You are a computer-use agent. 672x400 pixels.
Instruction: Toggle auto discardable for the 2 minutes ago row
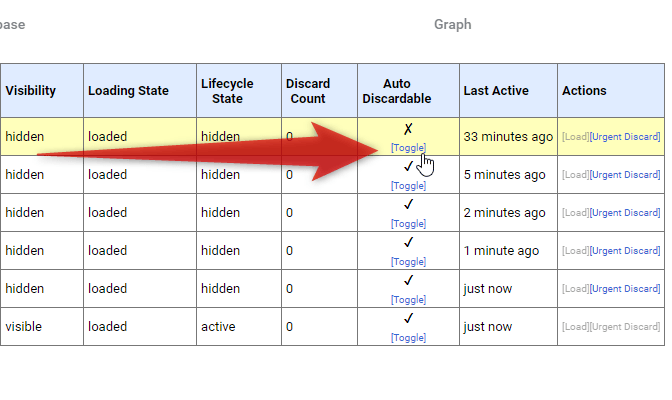click(408, 223)
